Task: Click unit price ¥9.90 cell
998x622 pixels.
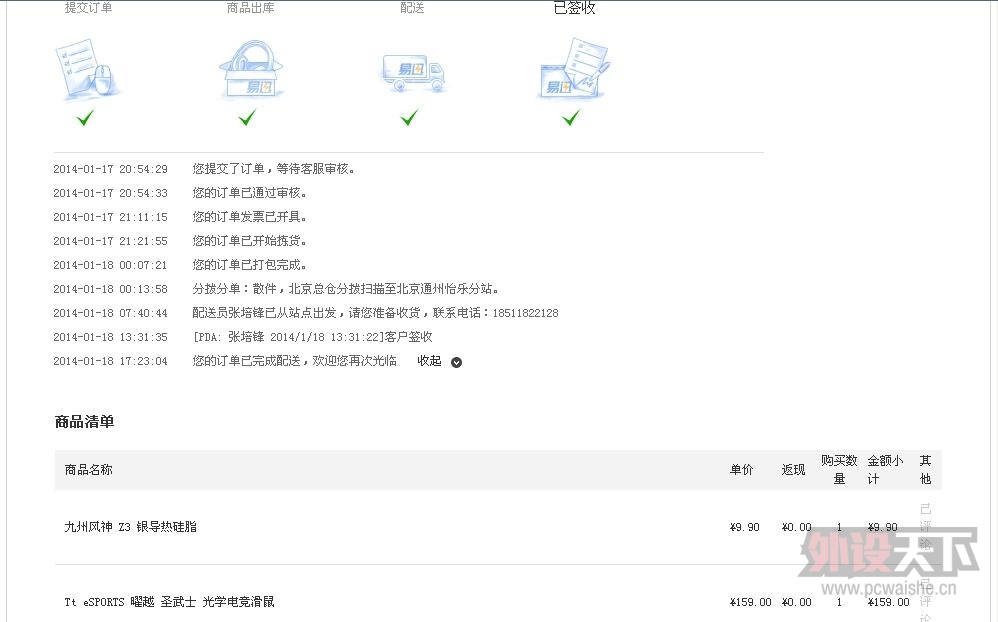Action: point(745,527)
